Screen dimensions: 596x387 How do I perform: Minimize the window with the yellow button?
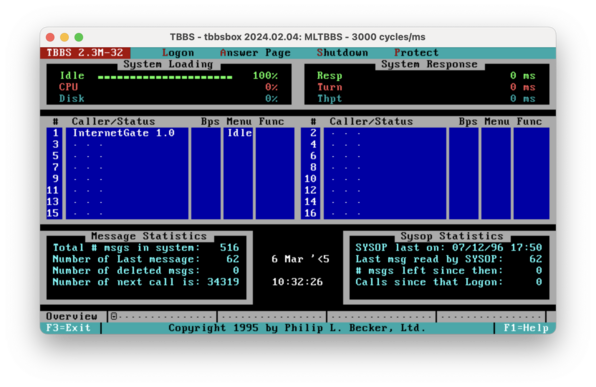click(64, 37)
